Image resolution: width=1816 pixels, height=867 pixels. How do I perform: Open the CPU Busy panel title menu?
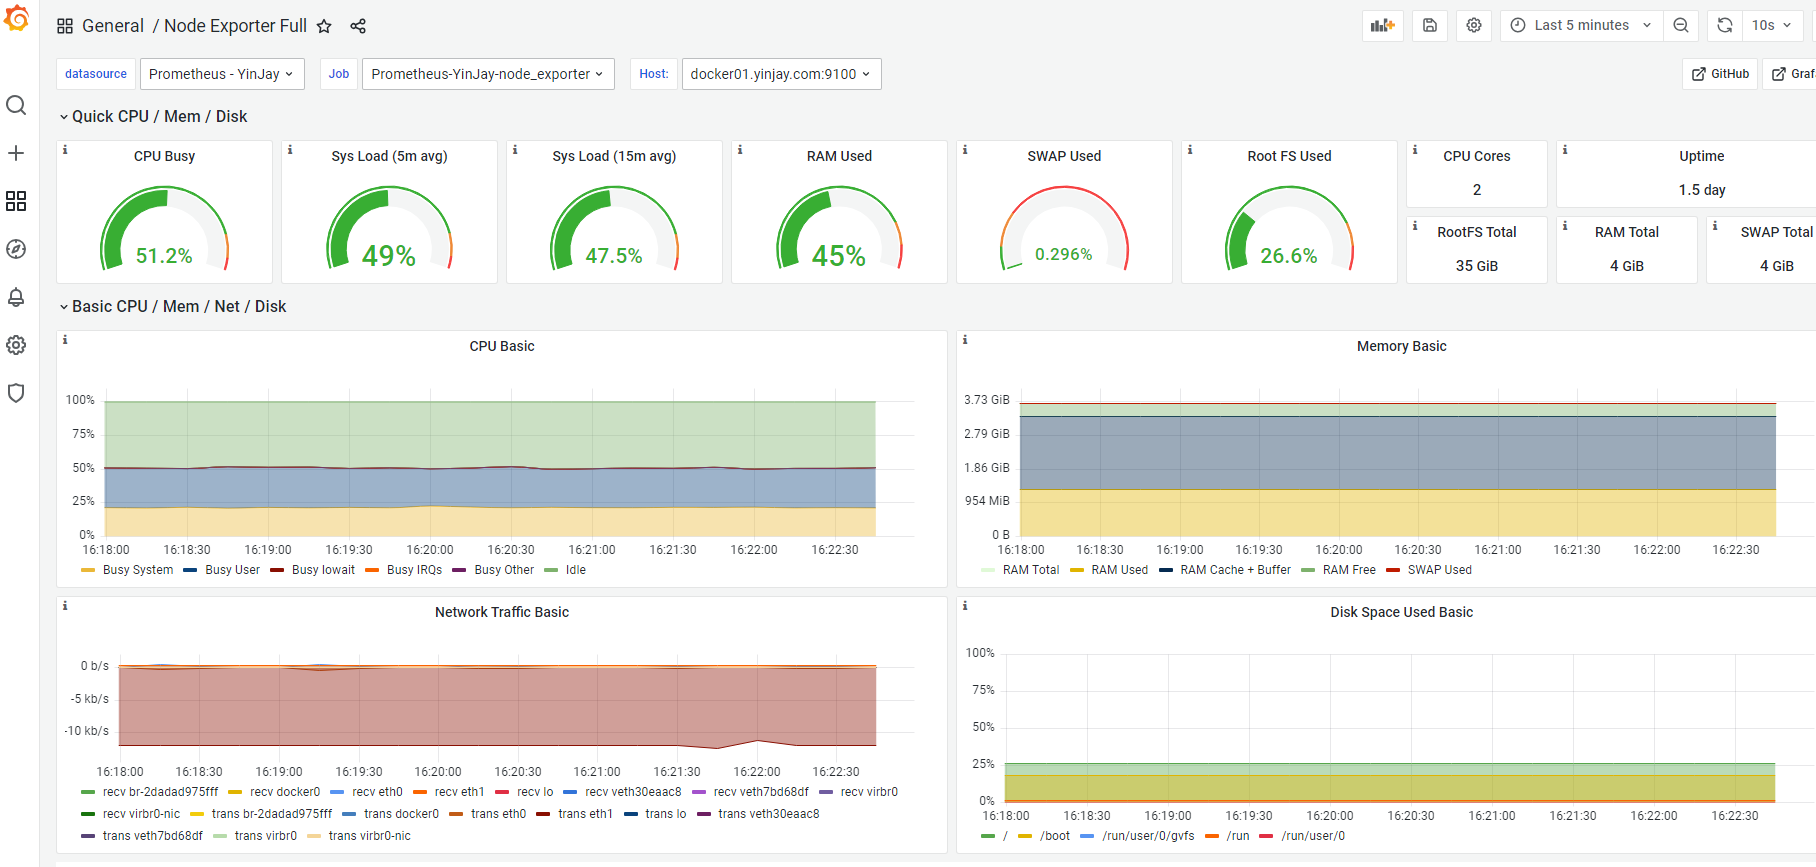click(x=164, y=156)
